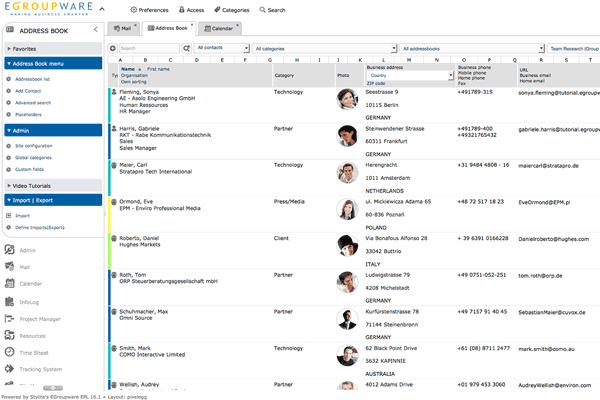Switch to the Calendar tab
The width and height of the screenshot is (600, 400).
(219, 29)
